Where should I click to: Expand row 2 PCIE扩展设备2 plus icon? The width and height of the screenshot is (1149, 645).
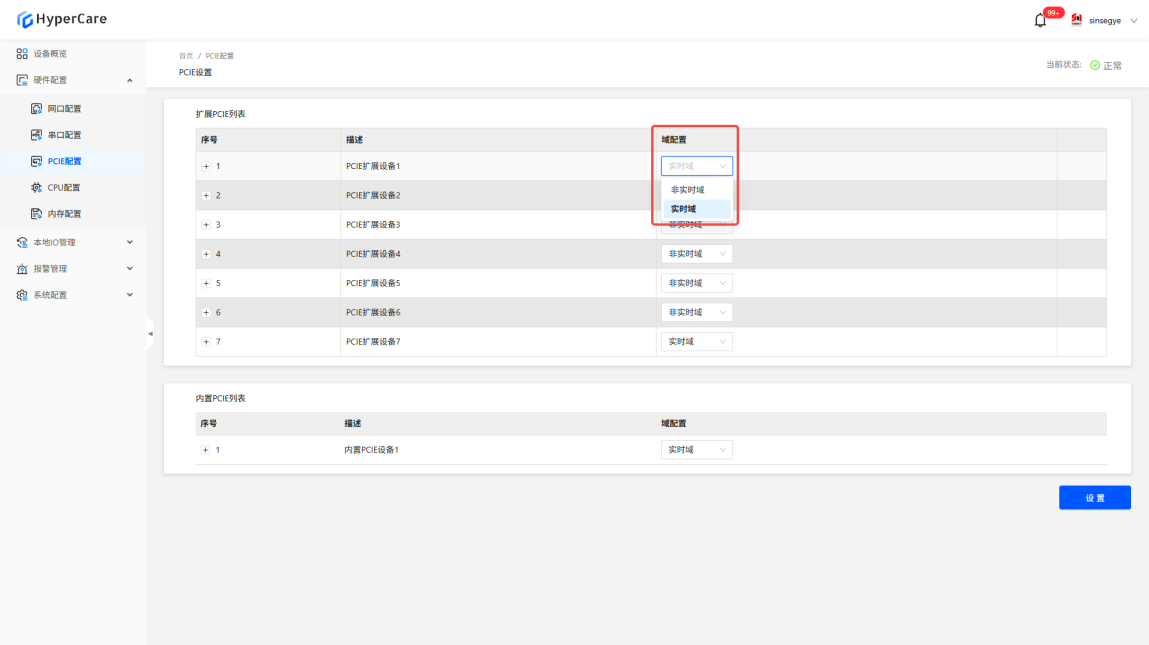pyautogui.click(x=206, y=196)
